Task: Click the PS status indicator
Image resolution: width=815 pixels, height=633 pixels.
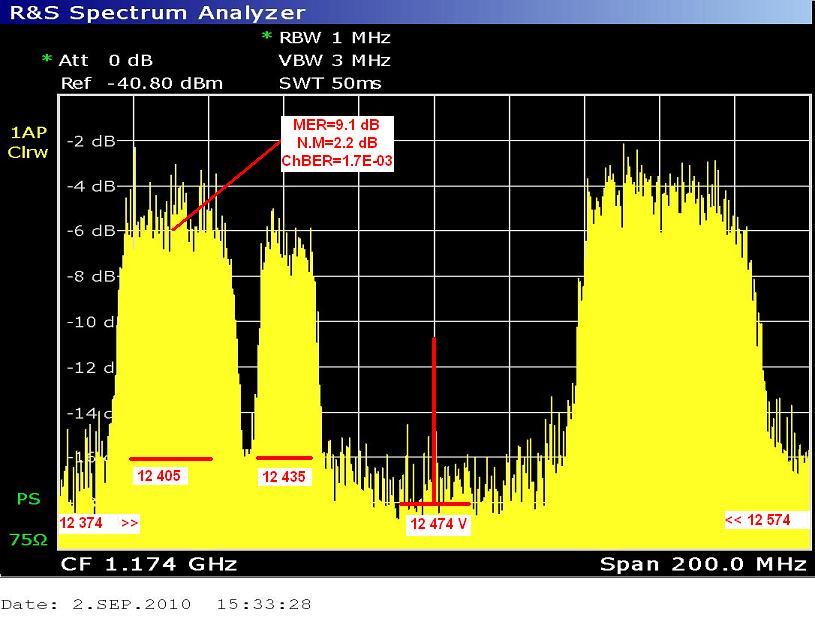Action: [27, 498]
